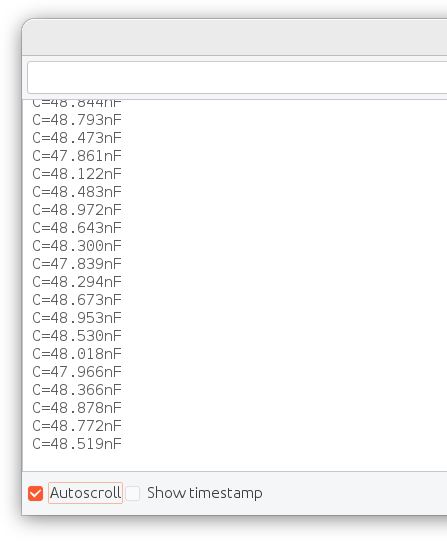Select the C=48.473nF output line

[77, 138]
